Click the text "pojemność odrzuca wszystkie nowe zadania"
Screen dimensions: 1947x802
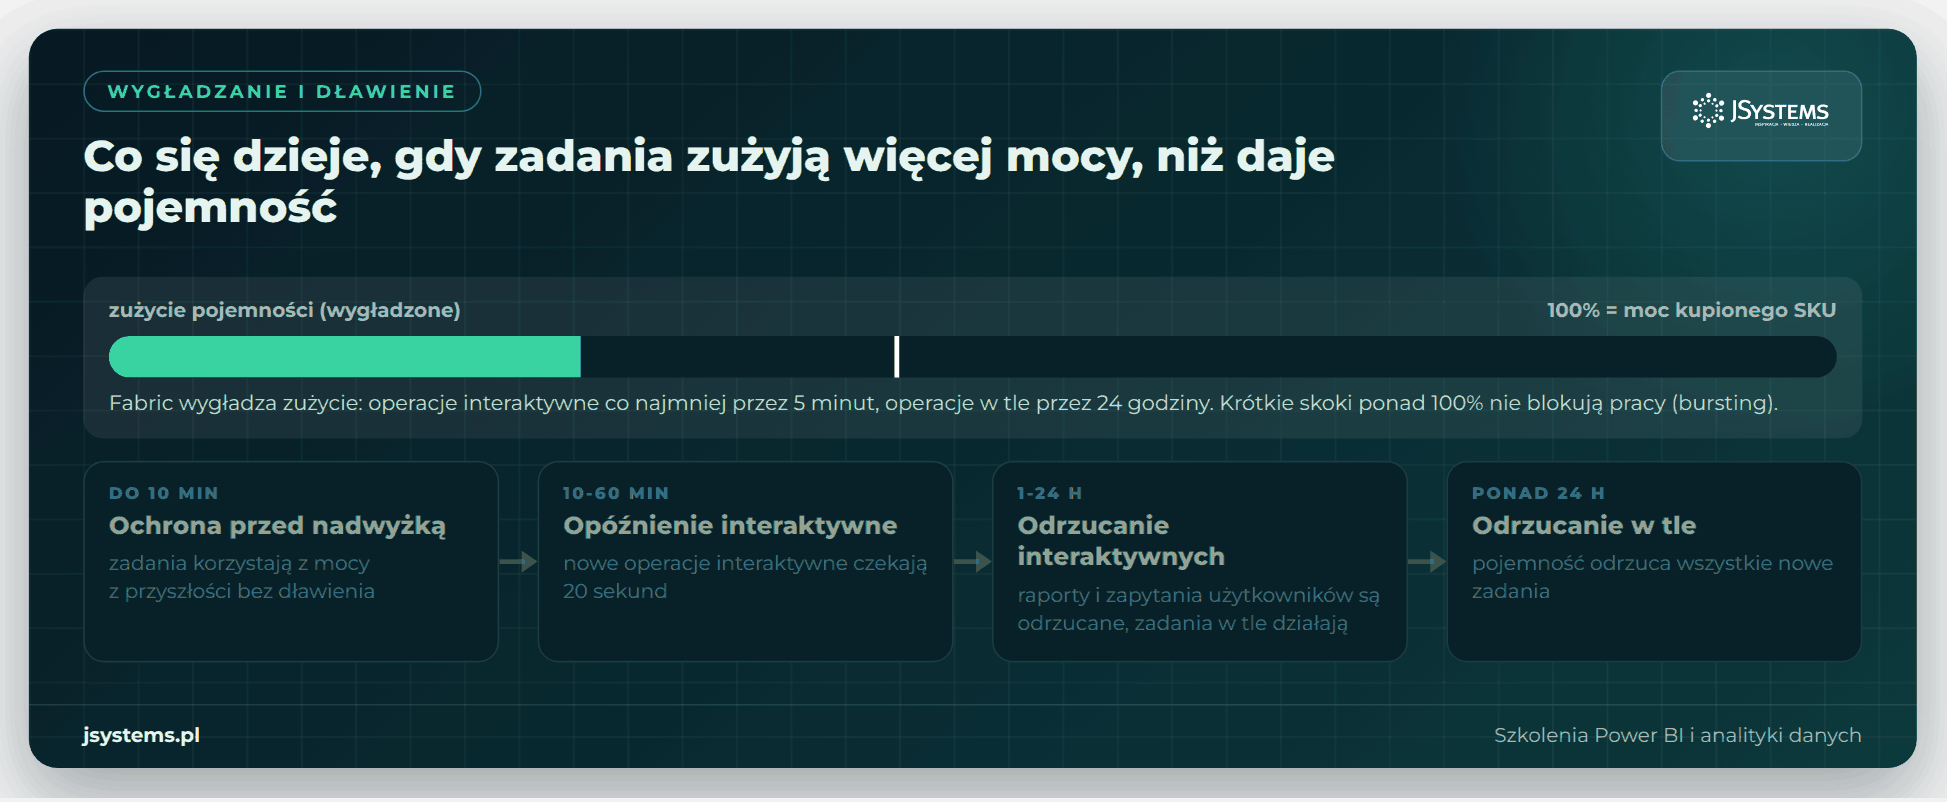pos(1653,577)
